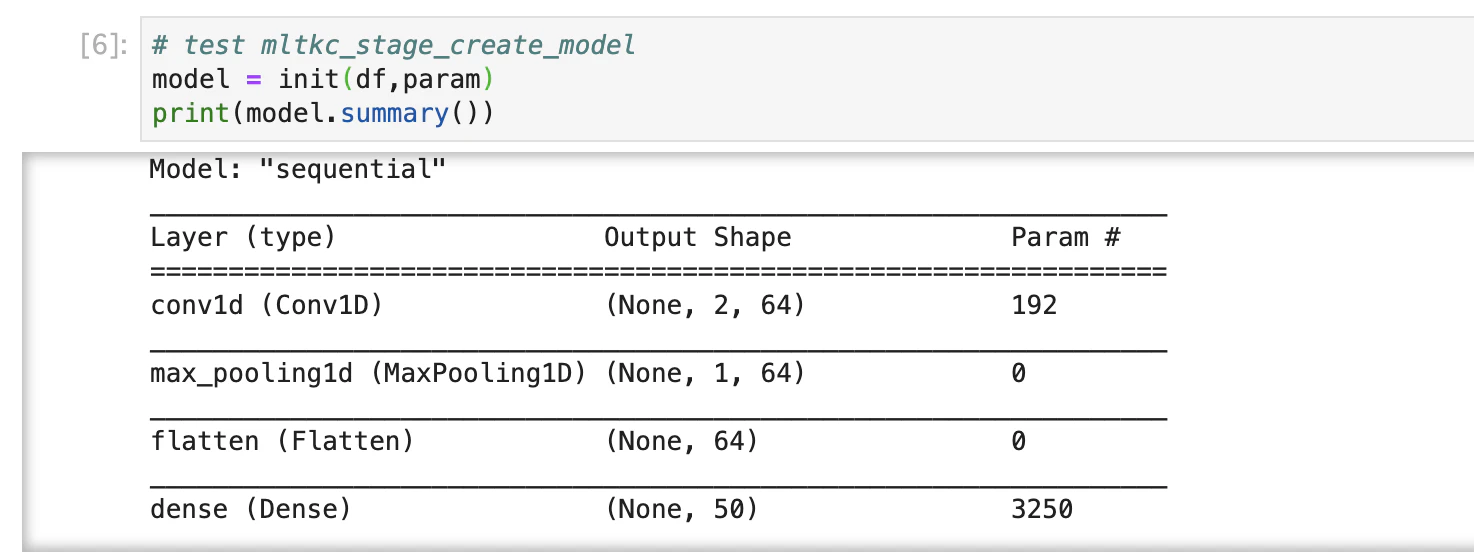The width and height of the screenshot is (1474, 556).
Task: Click the 192 parameter count value
Action: coord(1034,305)
